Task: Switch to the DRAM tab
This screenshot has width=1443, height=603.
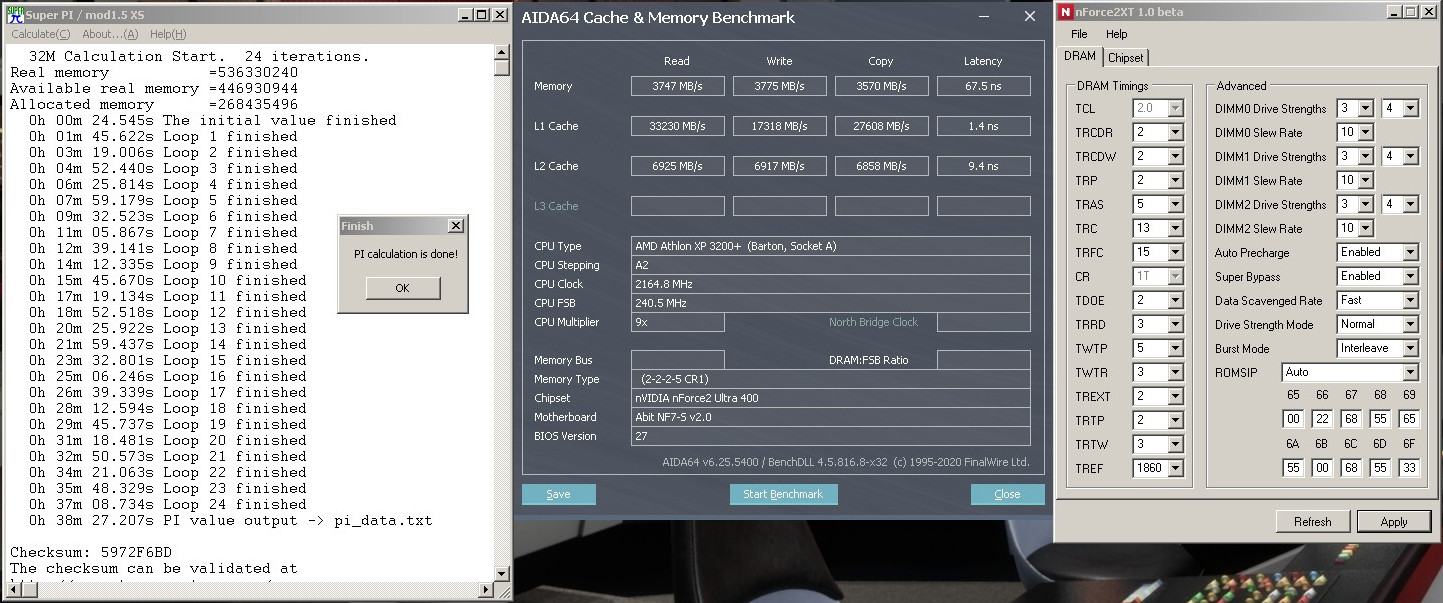Action: [x=1079, y=56]
